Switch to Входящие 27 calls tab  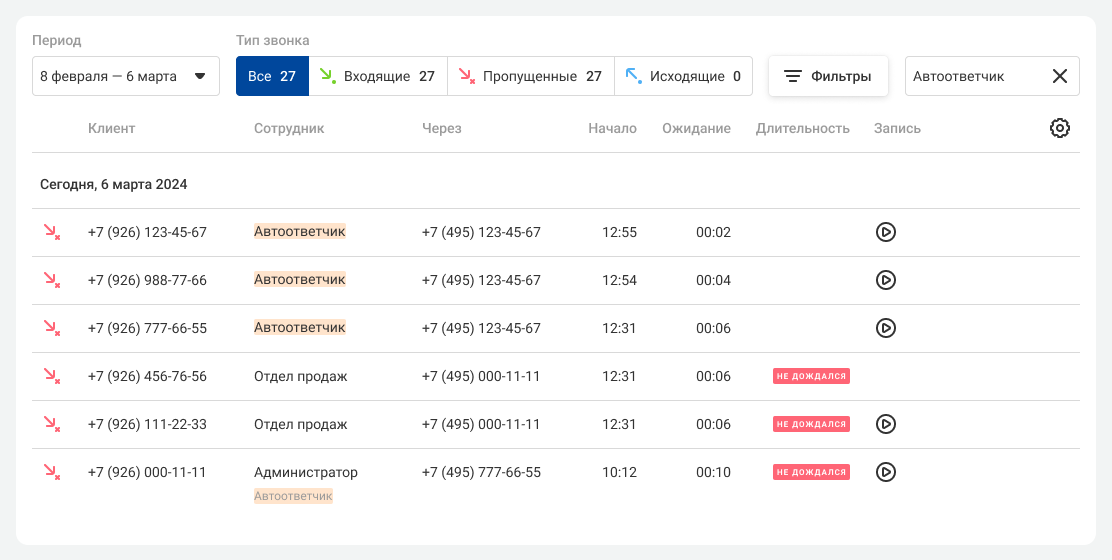pyautogui.click(x=378, y=76)
